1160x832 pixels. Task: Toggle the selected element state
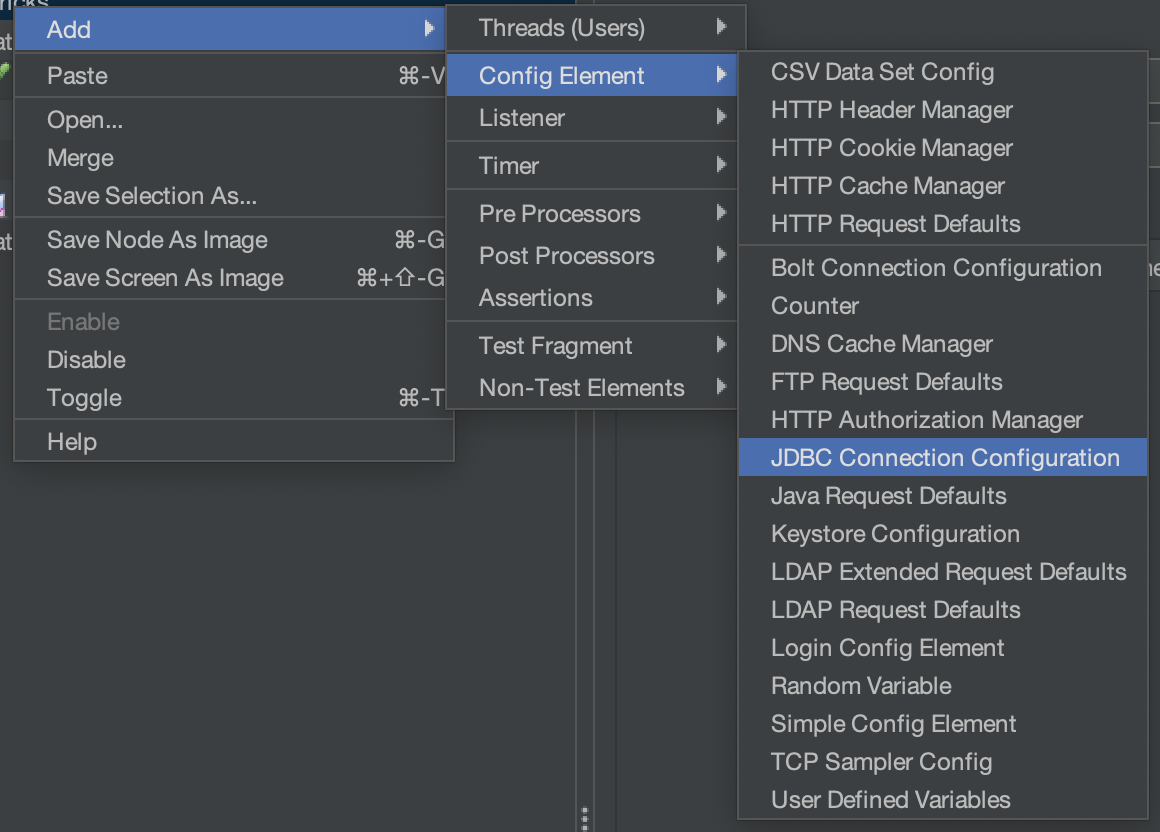coord(234,398)
